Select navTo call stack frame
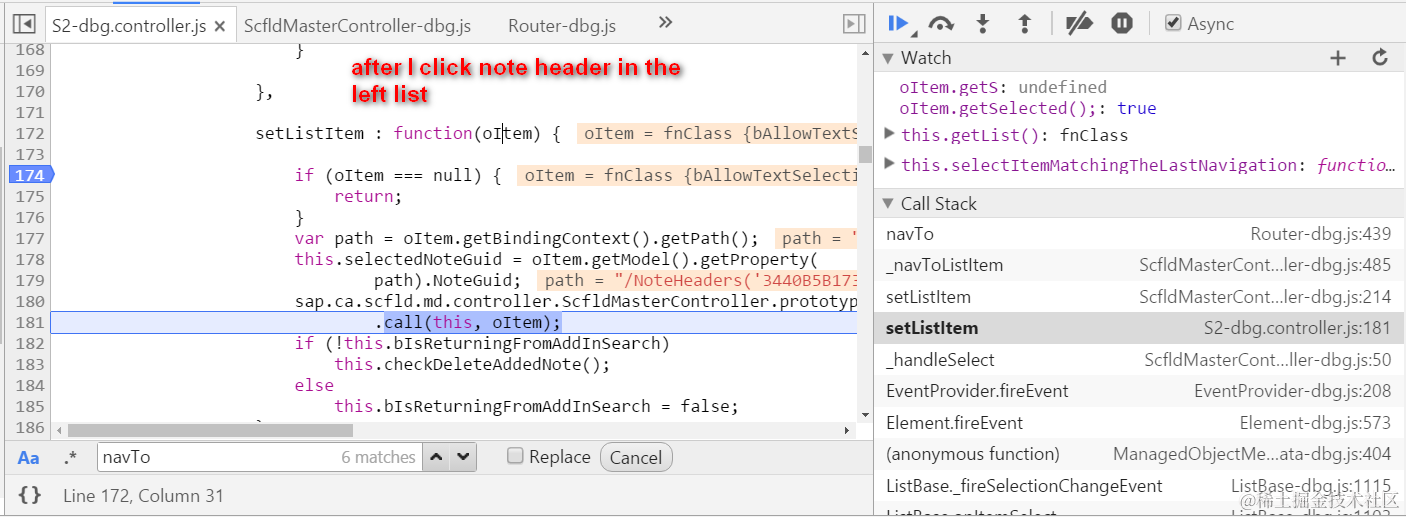 [1140, 234]
